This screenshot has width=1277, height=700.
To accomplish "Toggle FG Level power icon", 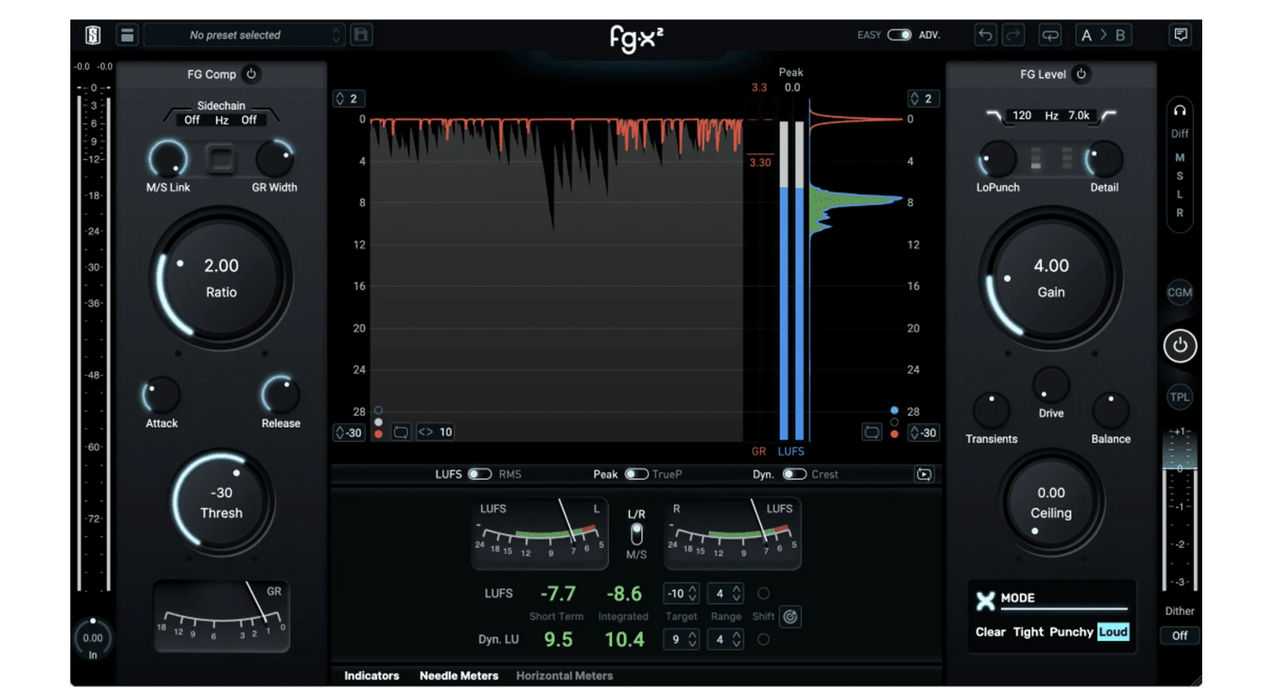I will pos(1081,74).
